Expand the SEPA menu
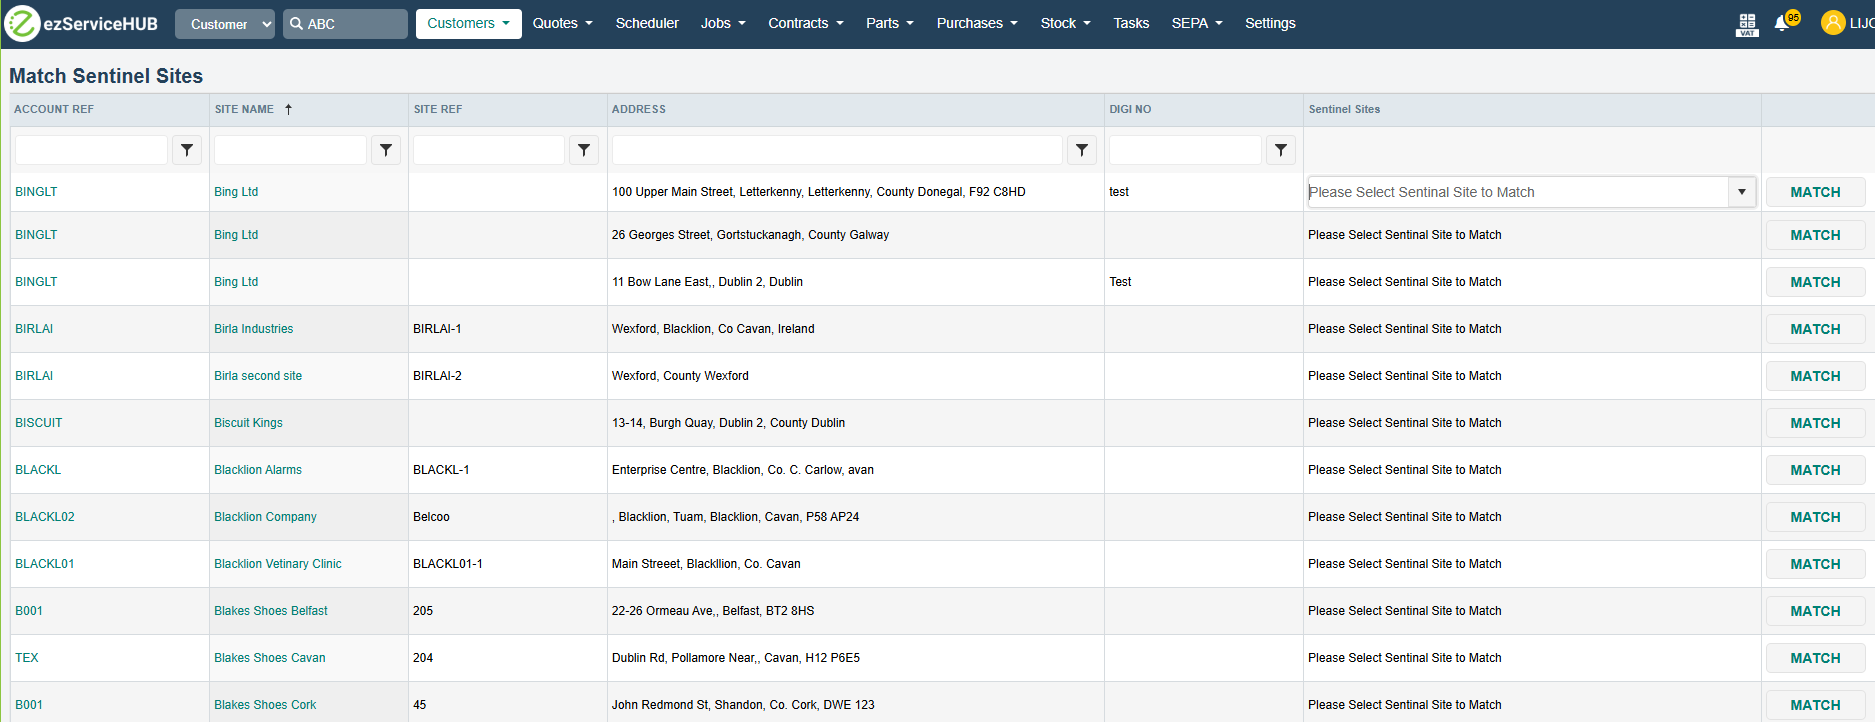Screen dimensions: 1875x722 click(x=1197, y=23)
